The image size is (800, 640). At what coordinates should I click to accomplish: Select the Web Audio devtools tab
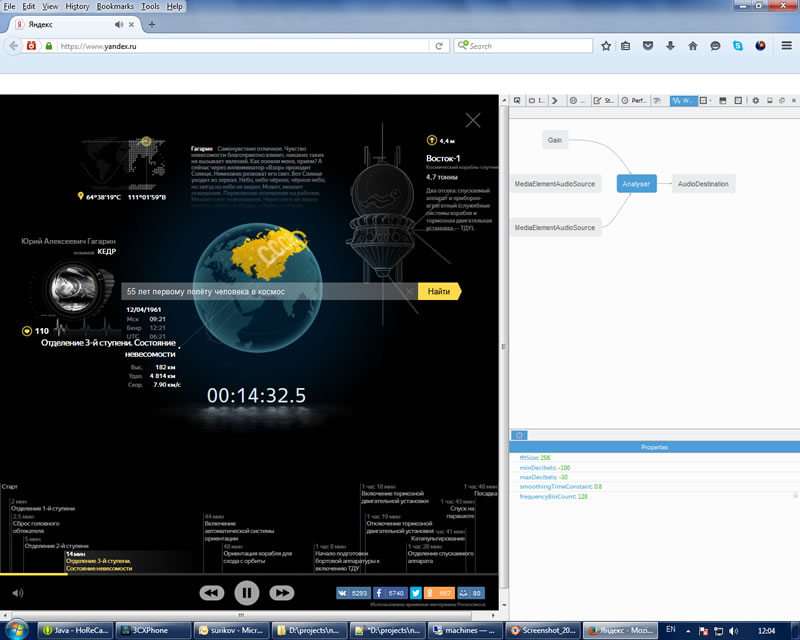(x=684, y=101)
